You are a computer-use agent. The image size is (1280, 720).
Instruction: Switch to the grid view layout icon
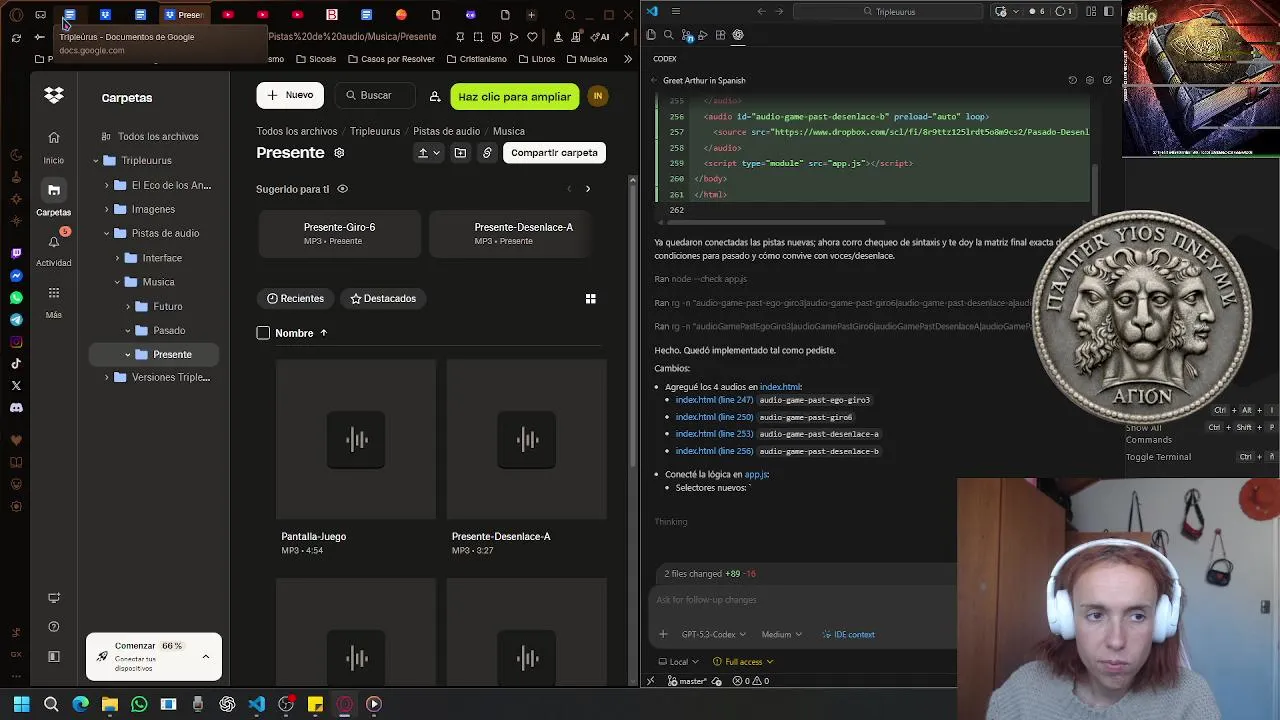590,298
